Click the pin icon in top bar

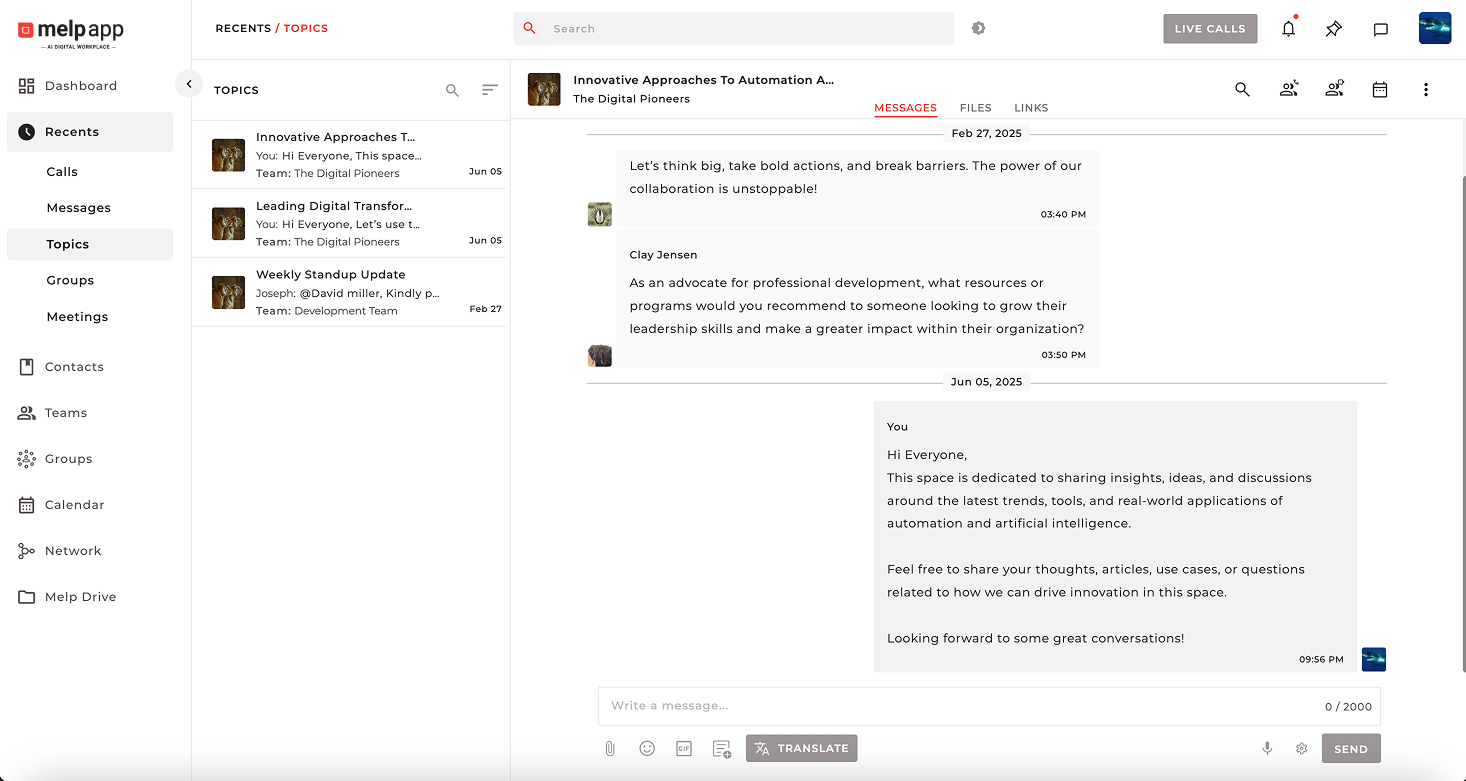tap(1333, 29)
